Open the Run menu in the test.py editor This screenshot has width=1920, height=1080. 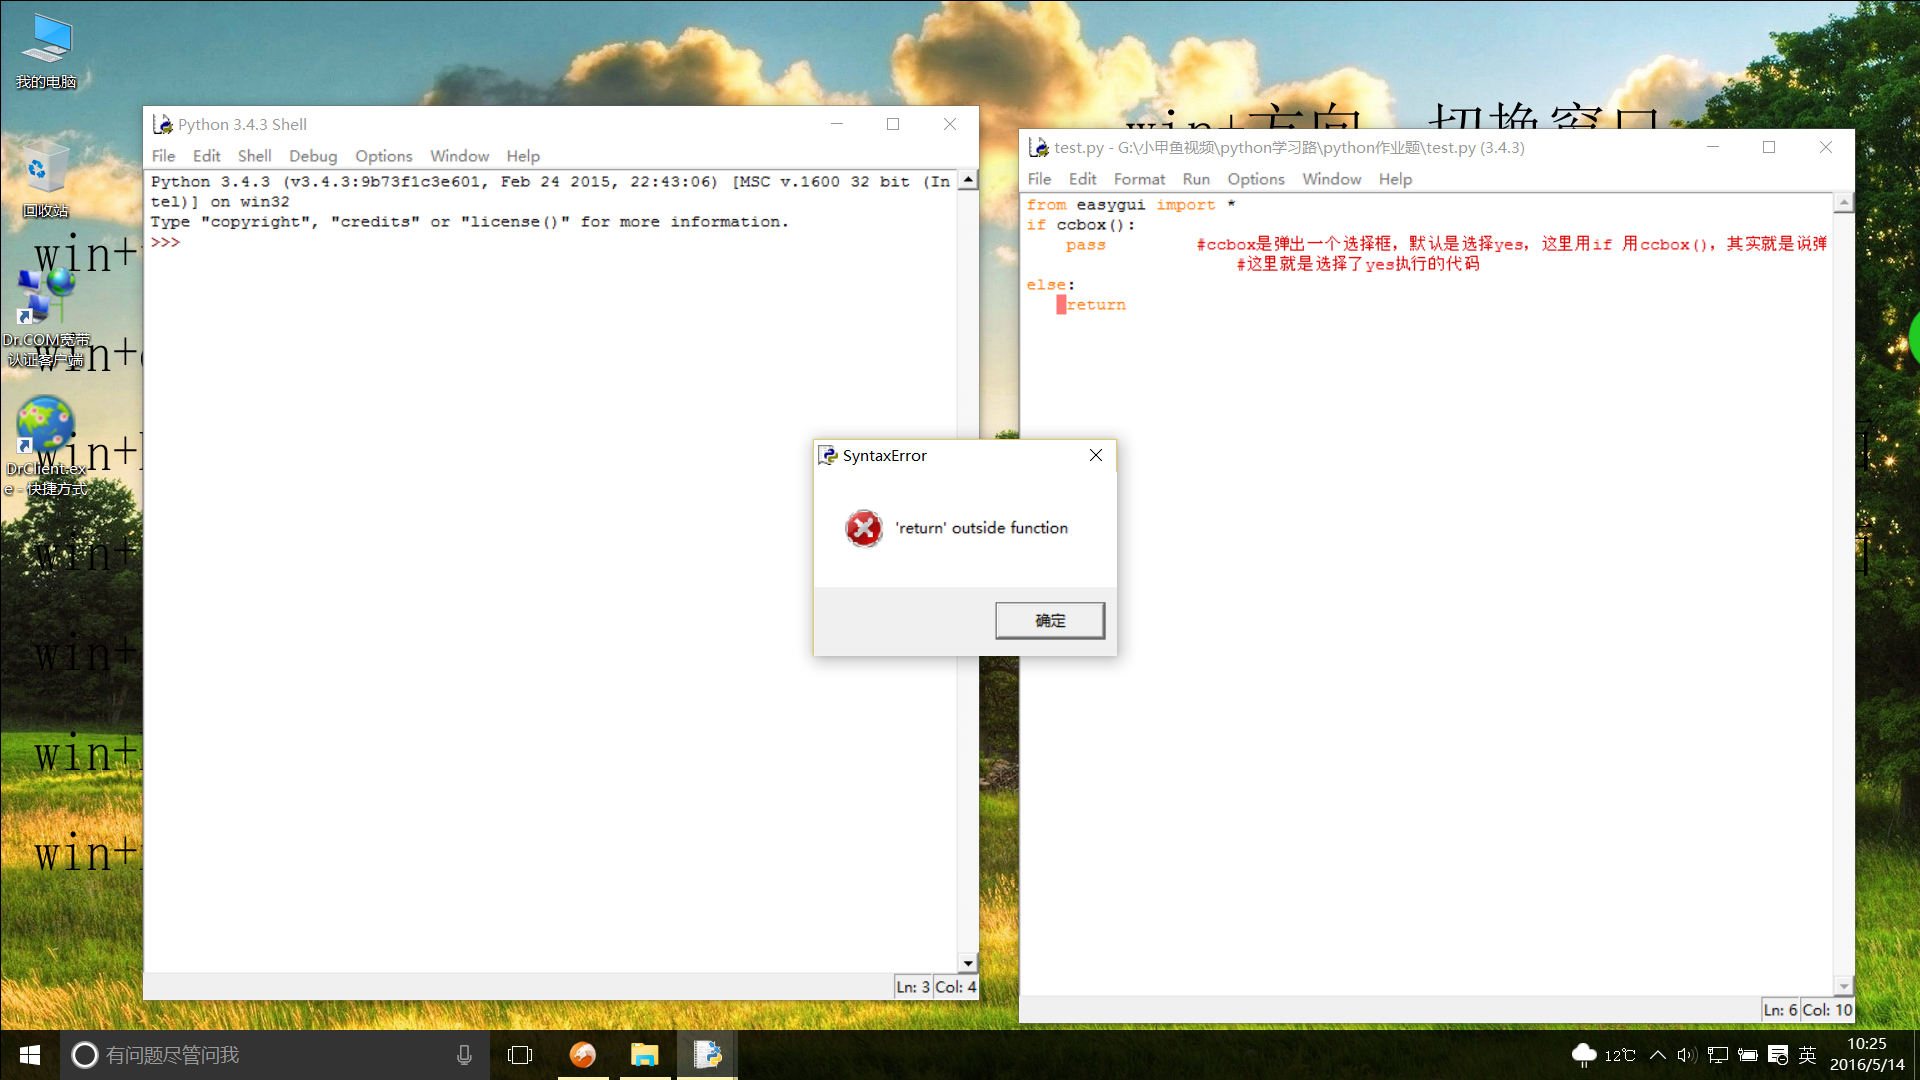click(1195, 179)
